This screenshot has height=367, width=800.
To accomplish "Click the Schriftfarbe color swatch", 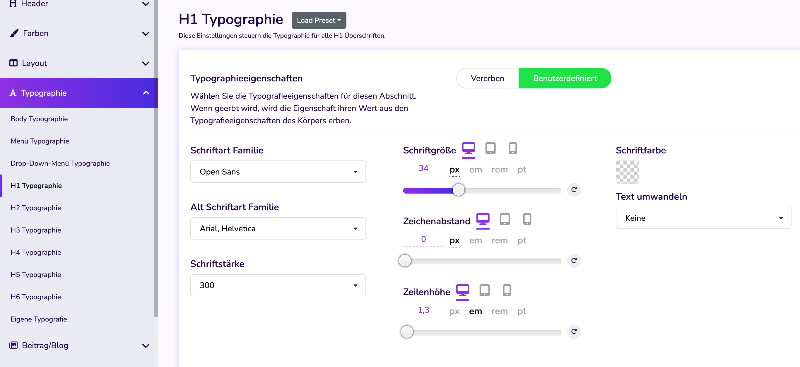I will click(627, 172).
